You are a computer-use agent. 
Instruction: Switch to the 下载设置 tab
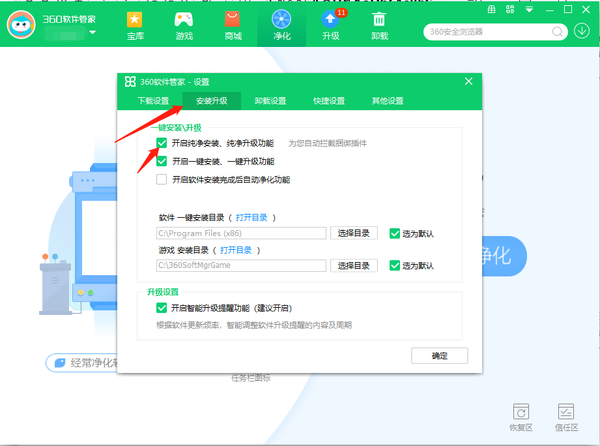153,101
